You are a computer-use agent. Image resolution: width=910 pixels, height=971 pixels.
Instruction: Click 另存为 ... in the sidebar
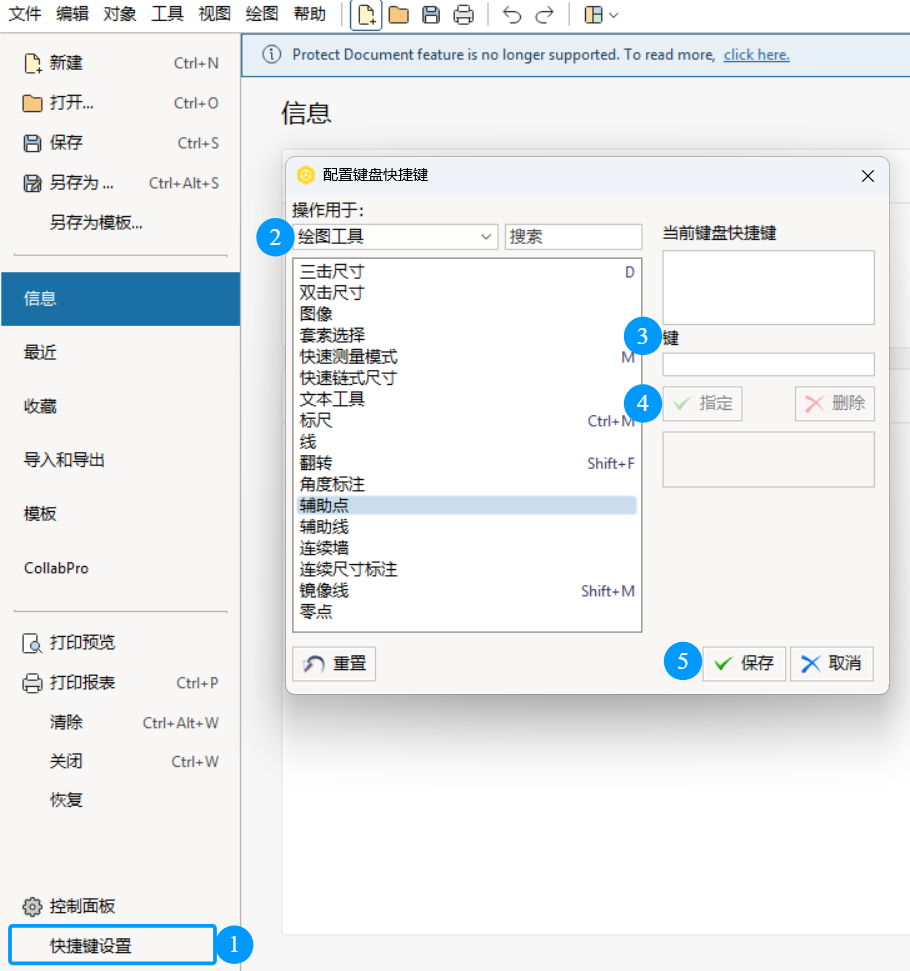coord(121,183)
